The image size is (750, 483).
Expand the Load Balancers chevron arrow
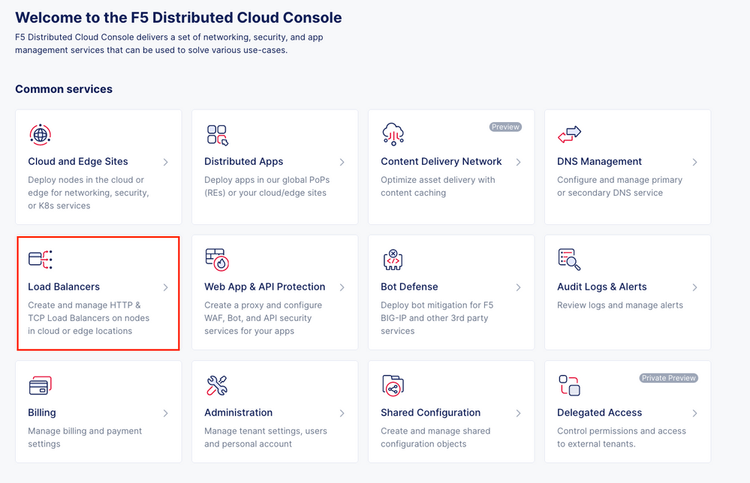(x=165, y=288)
